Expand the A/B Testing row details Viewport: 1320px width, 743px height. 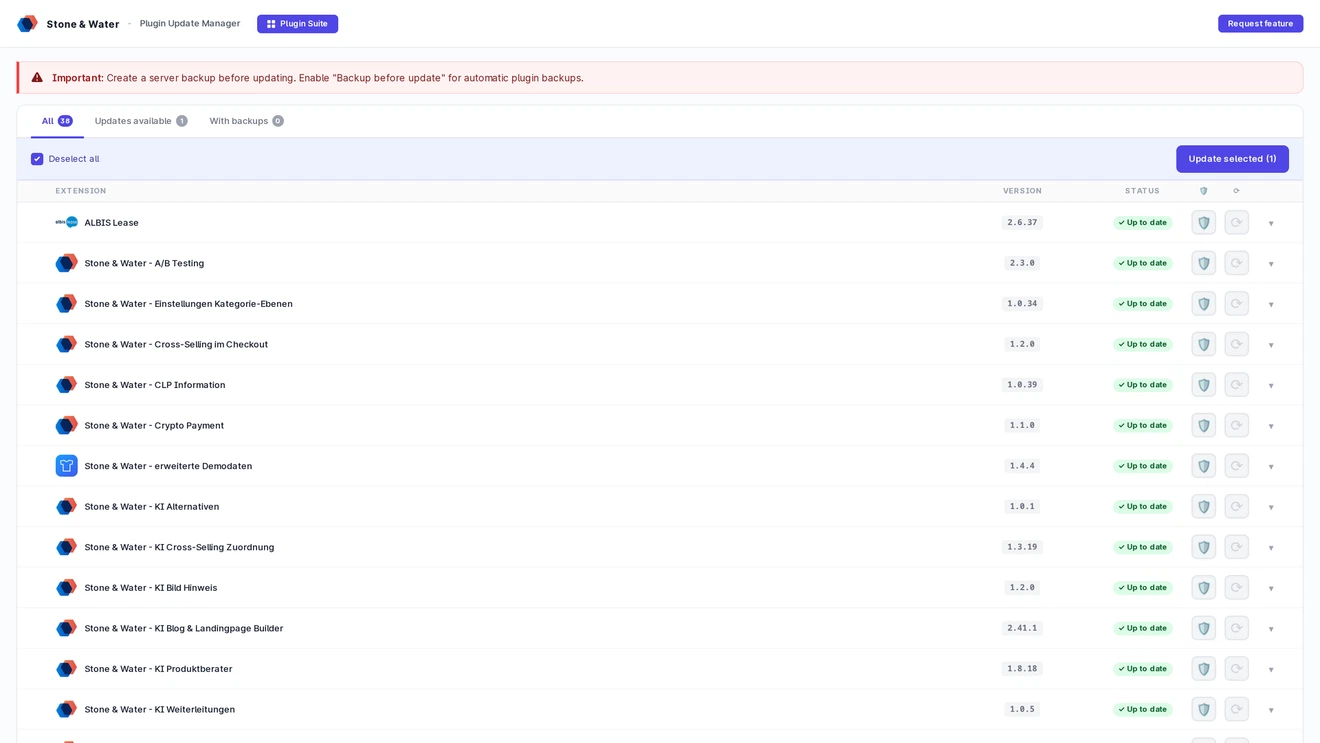tap(1271, 264)
